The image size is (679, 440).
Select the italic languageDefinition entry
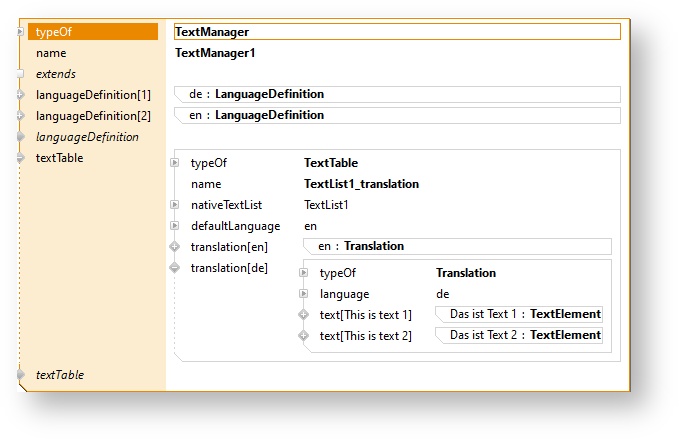coord(87,137)
